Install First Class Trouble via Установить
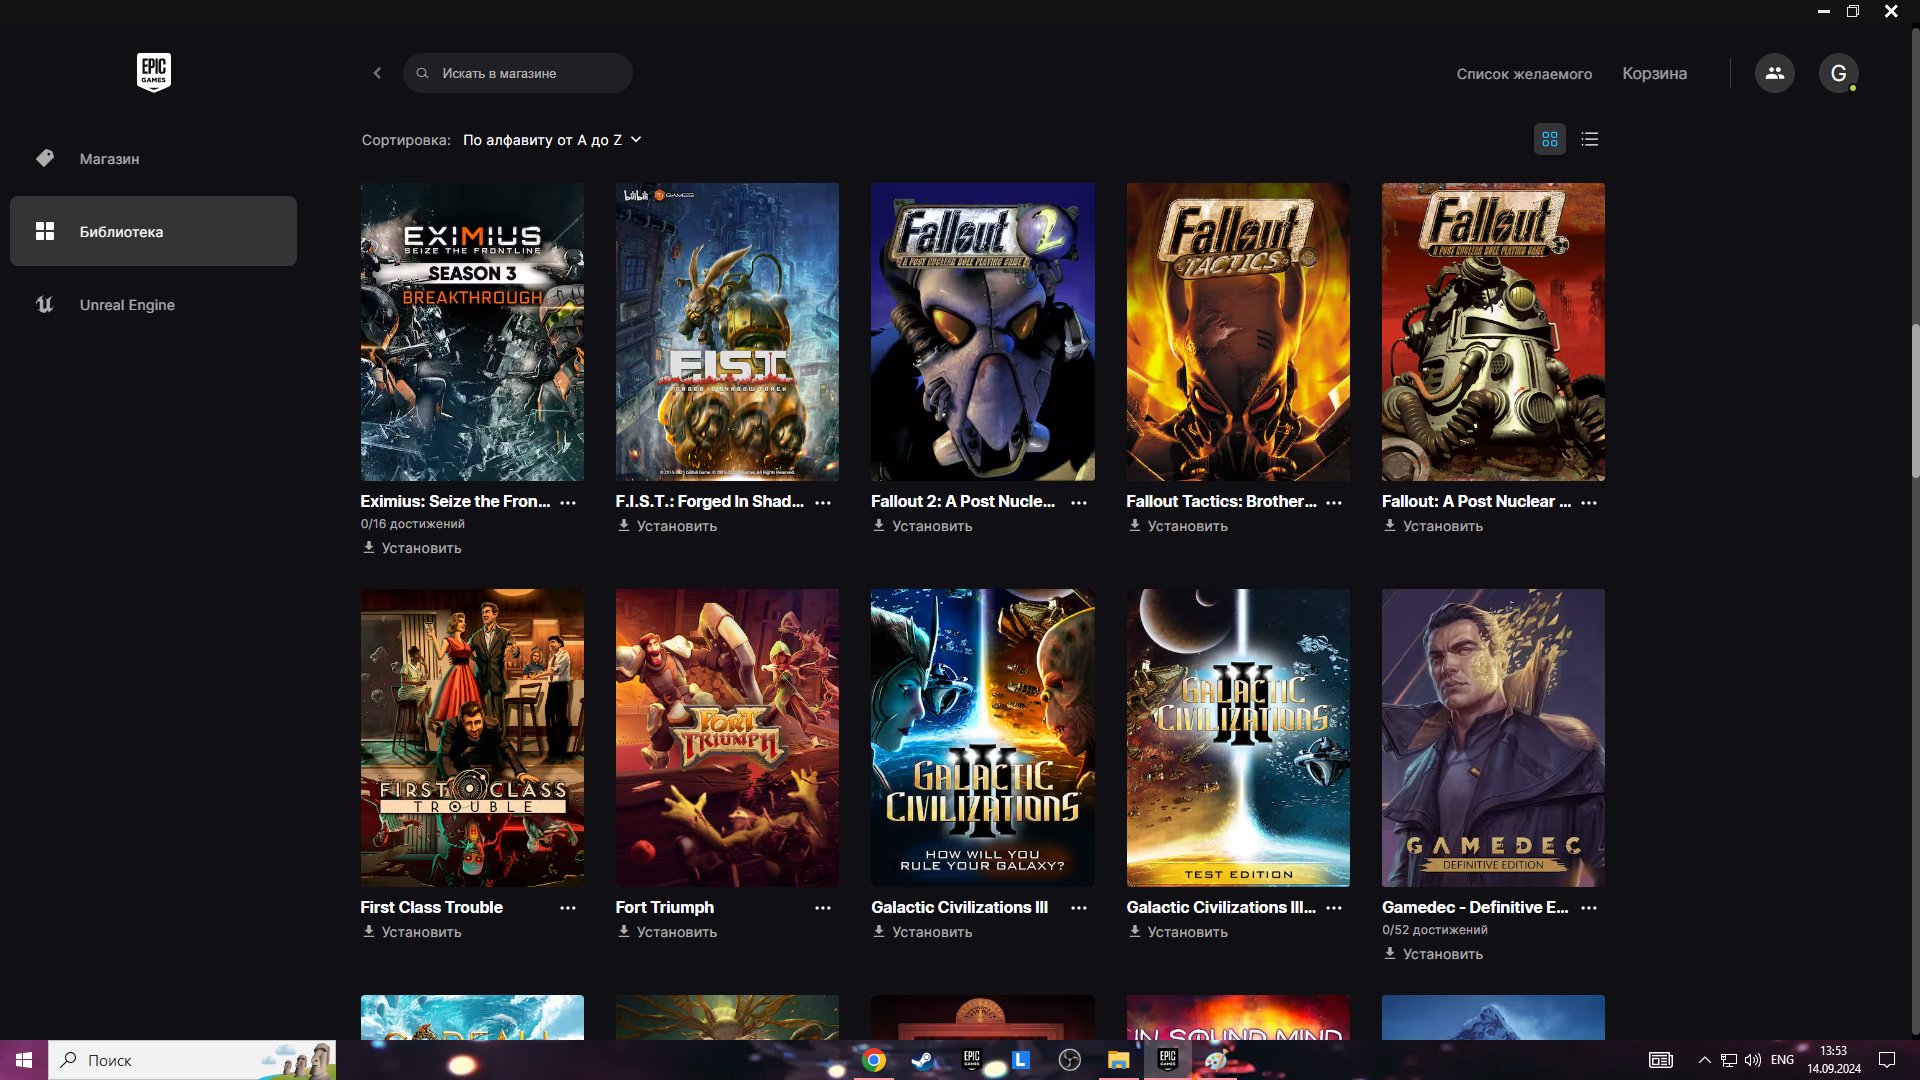 (412, 932)
